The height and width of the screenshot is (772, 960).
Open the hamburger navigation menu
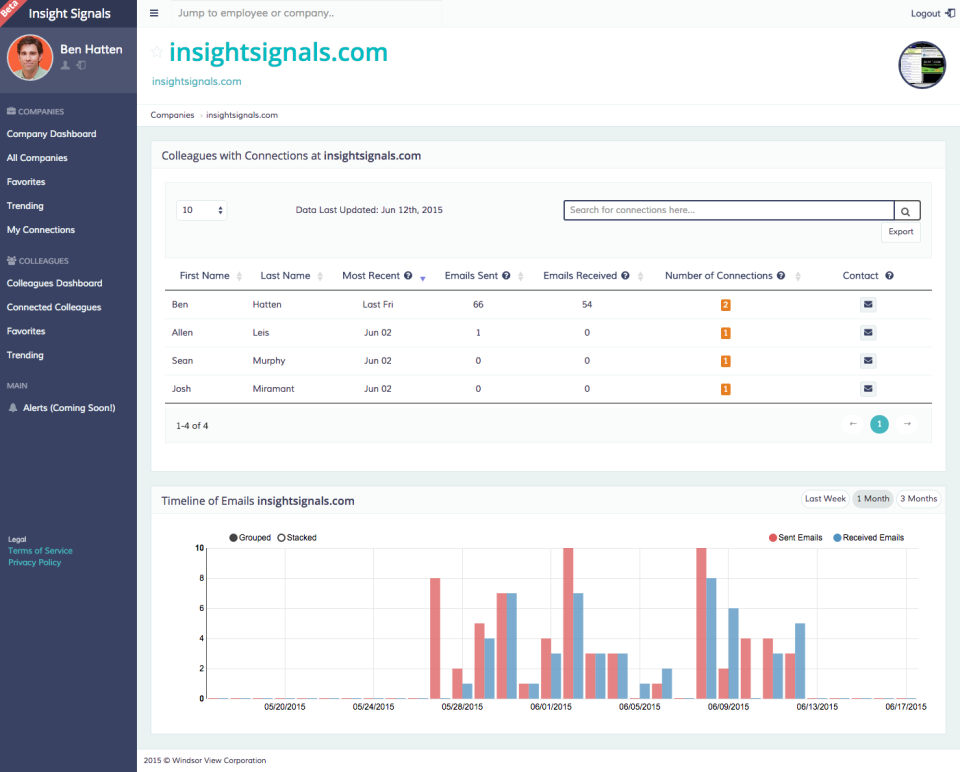tap(154, 13)
